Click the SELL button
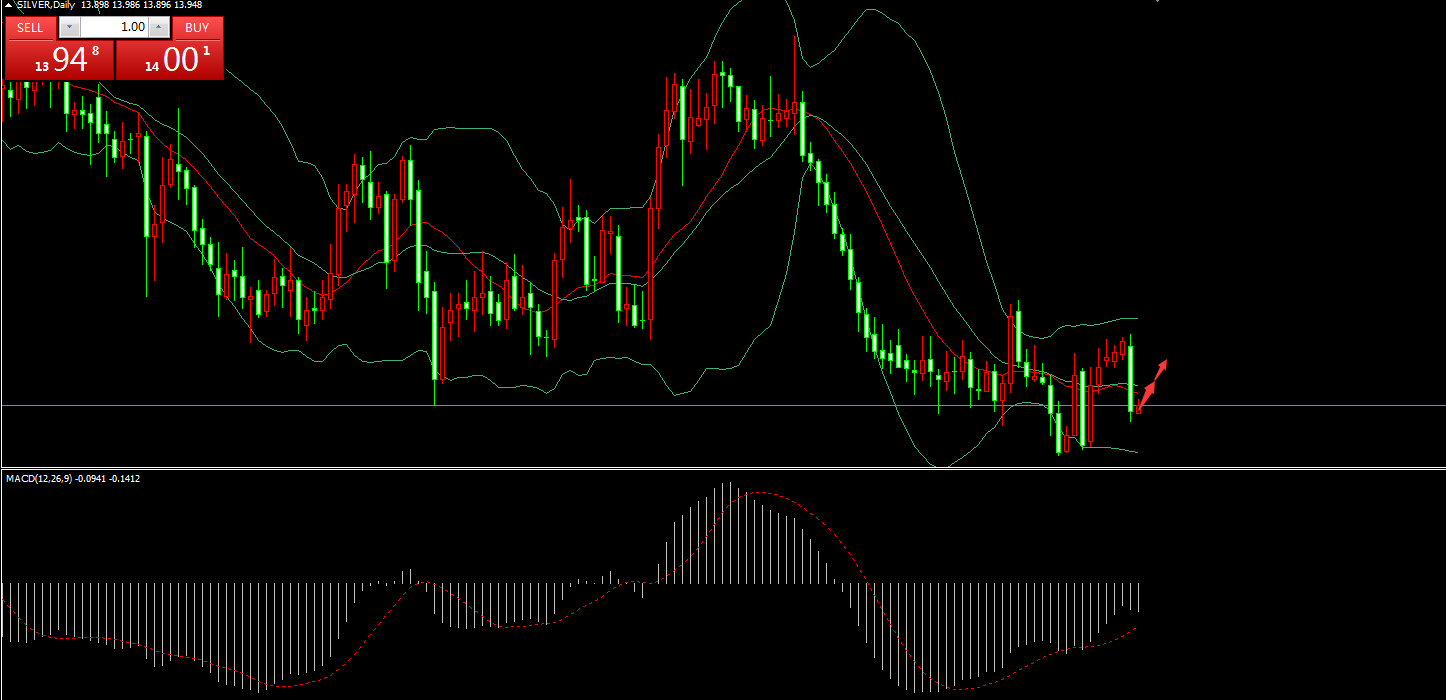This screenshot has height=700, width=1446. (30, 27)
